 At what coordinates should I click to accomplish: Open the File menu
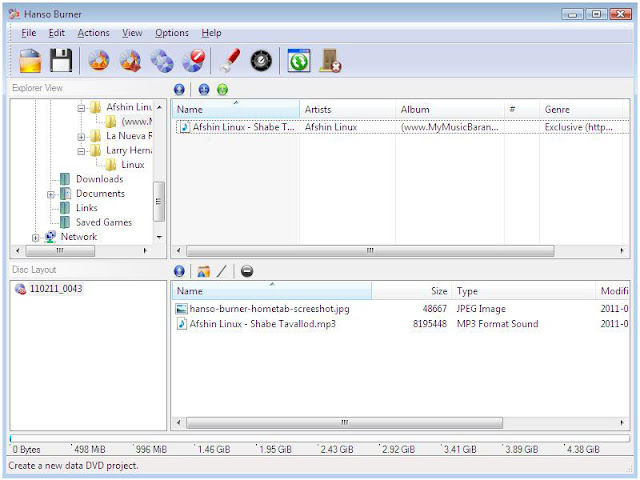[29, 33]
